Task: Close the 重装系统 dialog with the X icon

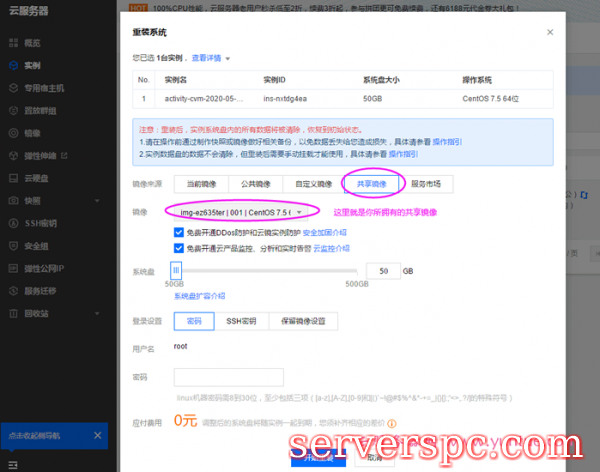Action: pyautogui.click(x=549, y=33)
